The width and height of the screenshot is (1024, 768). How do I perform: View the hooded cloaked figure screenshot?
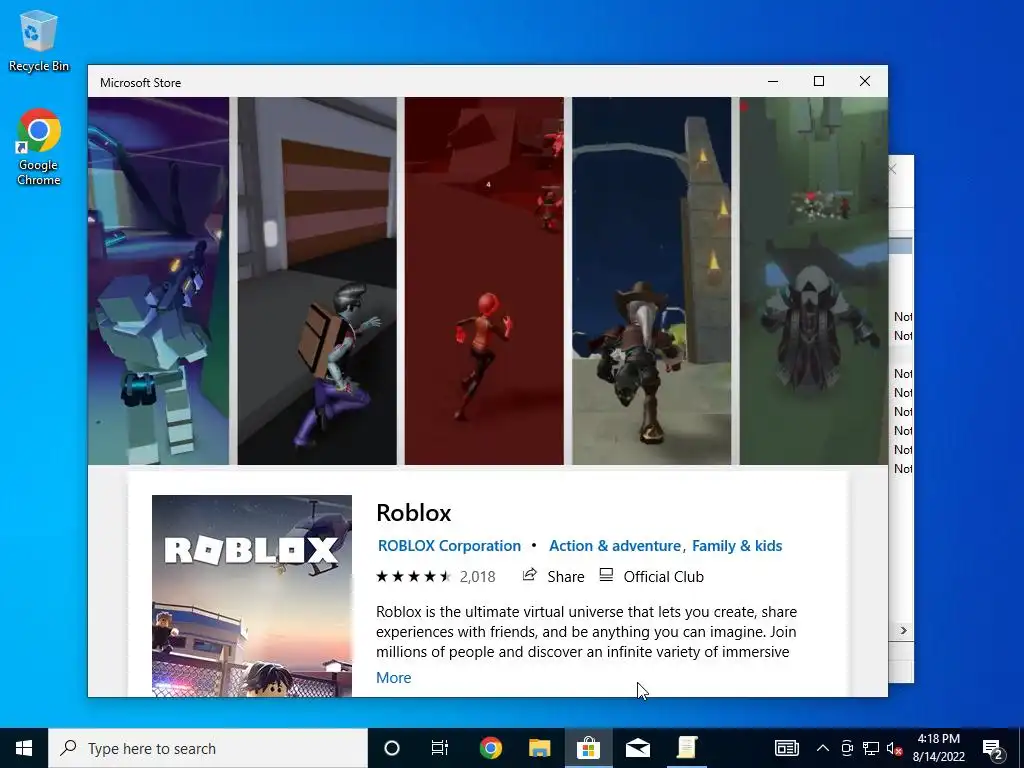[x=814, y=281]
